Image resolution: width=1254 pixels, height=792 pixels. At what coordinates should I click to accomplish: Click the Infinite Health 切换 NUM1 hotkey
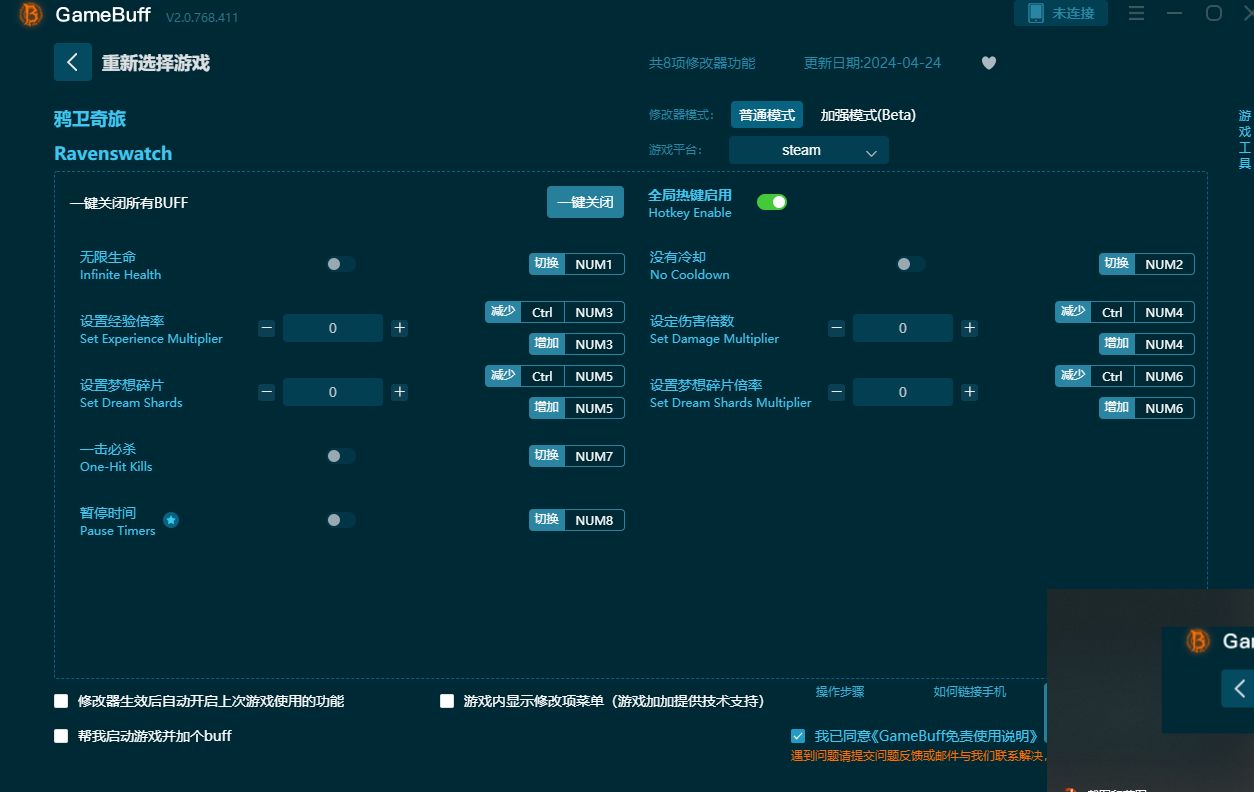(577, 264)
